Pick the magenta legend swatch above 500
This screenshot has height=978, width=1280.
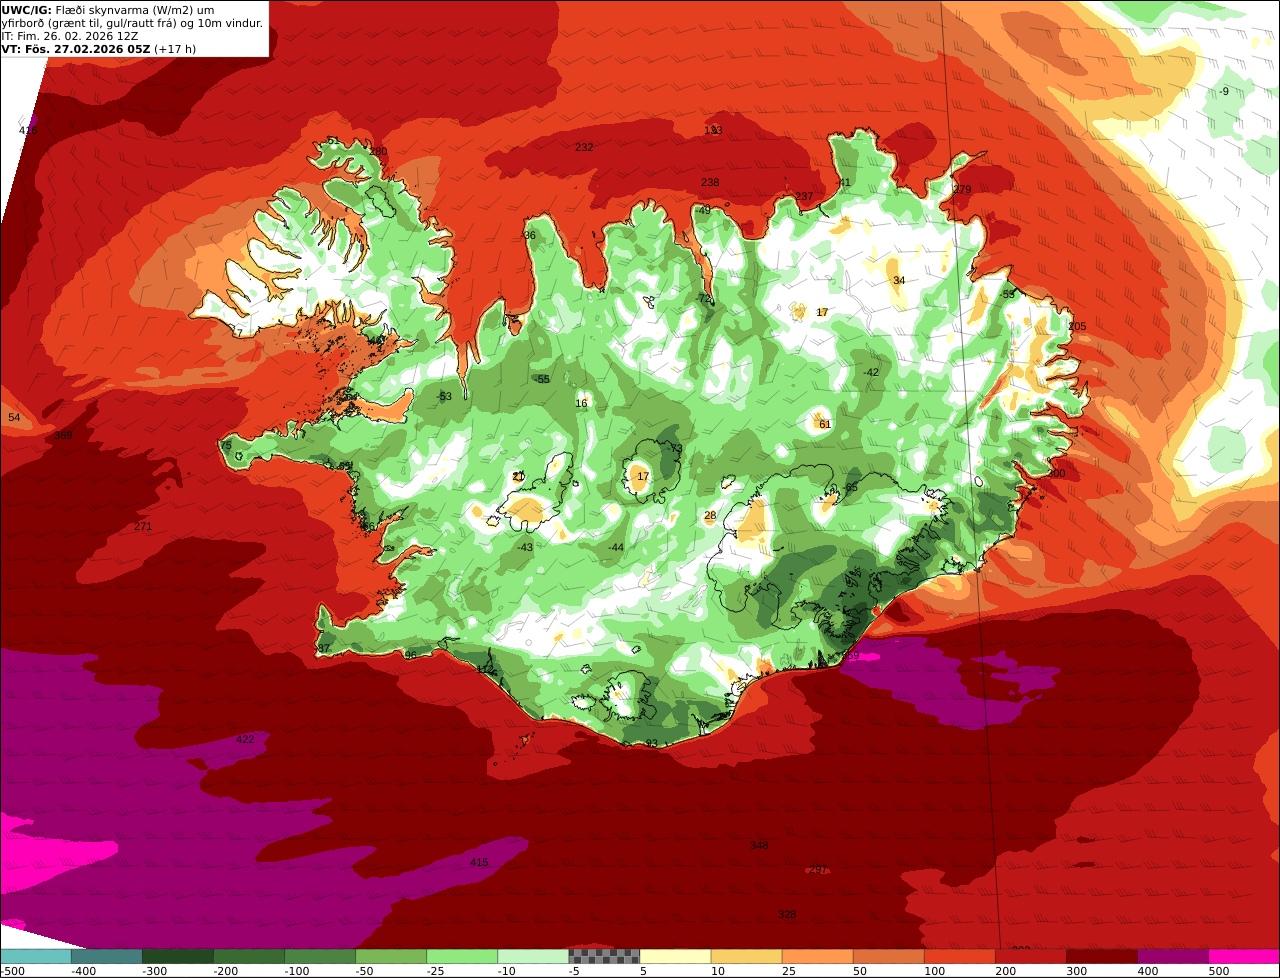coord(1244,956)
